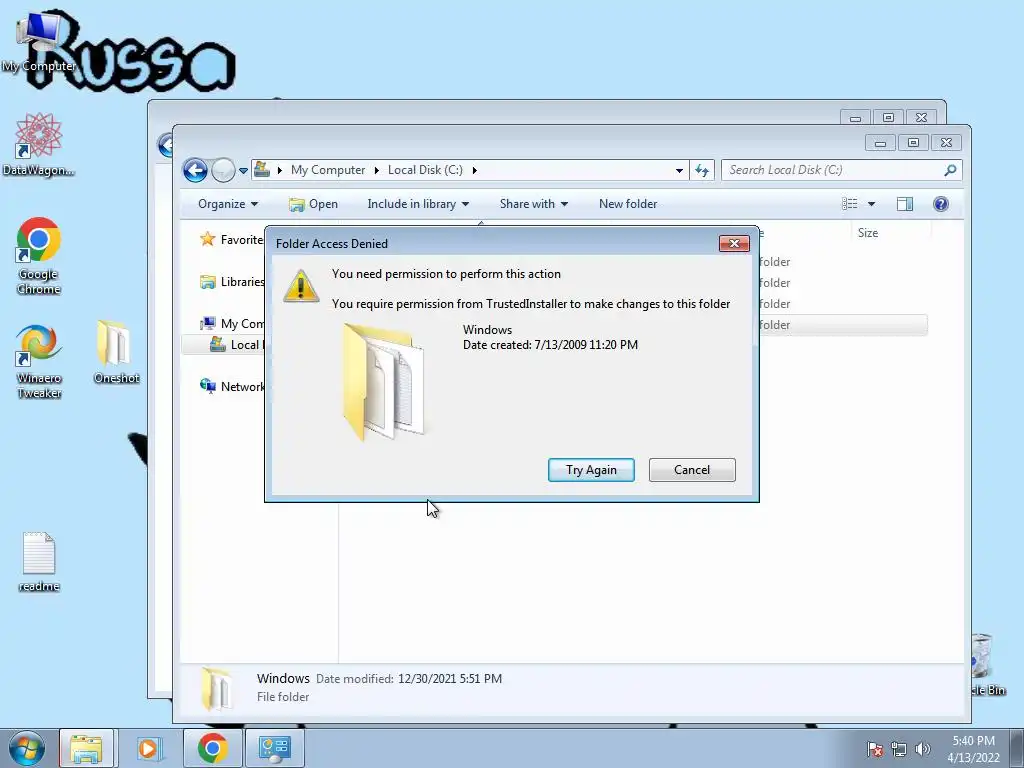Screen dimensions: 1024x768
Task: Click the Forward navigation arrow
Action: (223, 170)
